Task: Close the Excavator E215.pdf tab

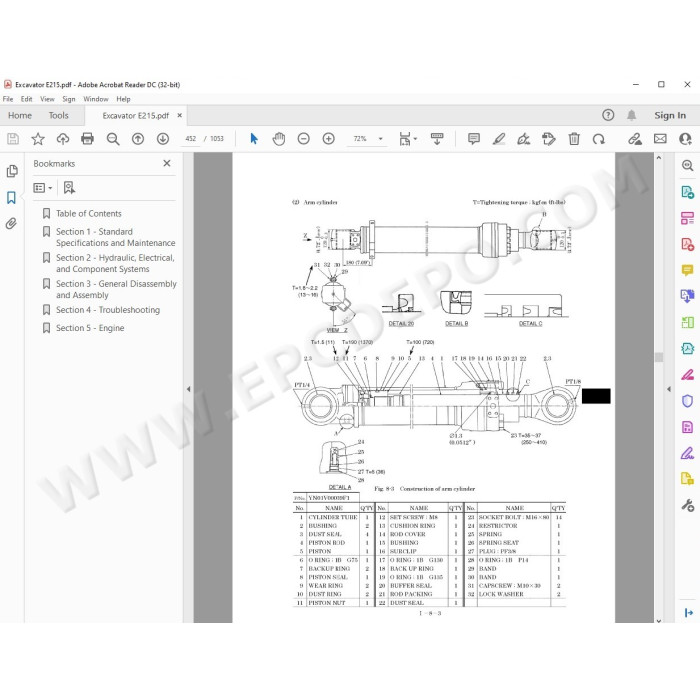Action: click(179, 115)
